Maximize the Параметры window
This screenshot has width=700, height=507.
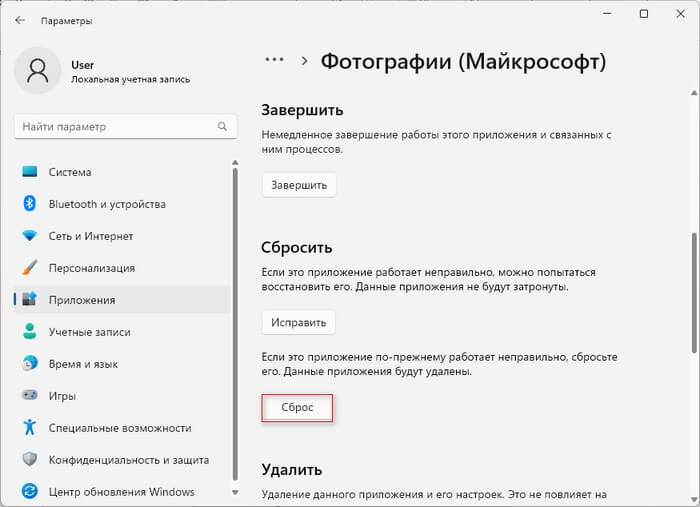[x=644, y=14]
